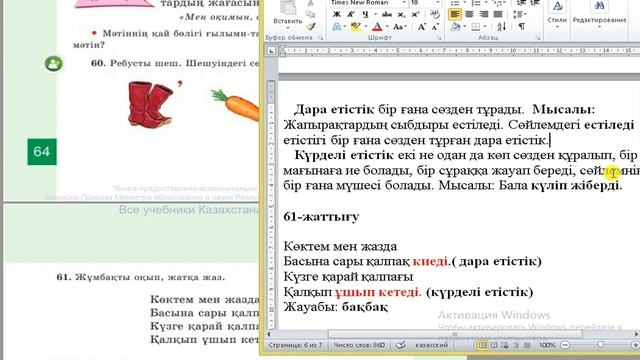Open the Редактирование editing menu
Image resolution: width=640 pixels, height=360 pixels.
[x=599, y=14]
